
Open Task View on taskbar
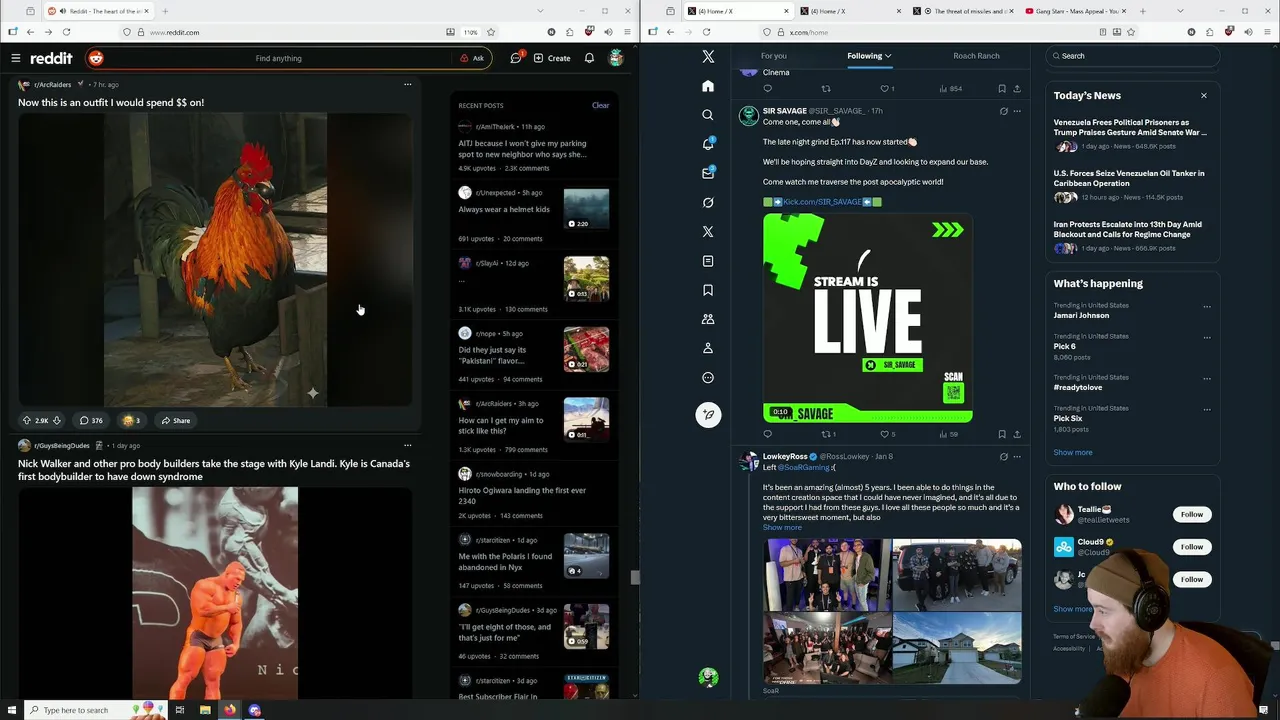(180, 710)
